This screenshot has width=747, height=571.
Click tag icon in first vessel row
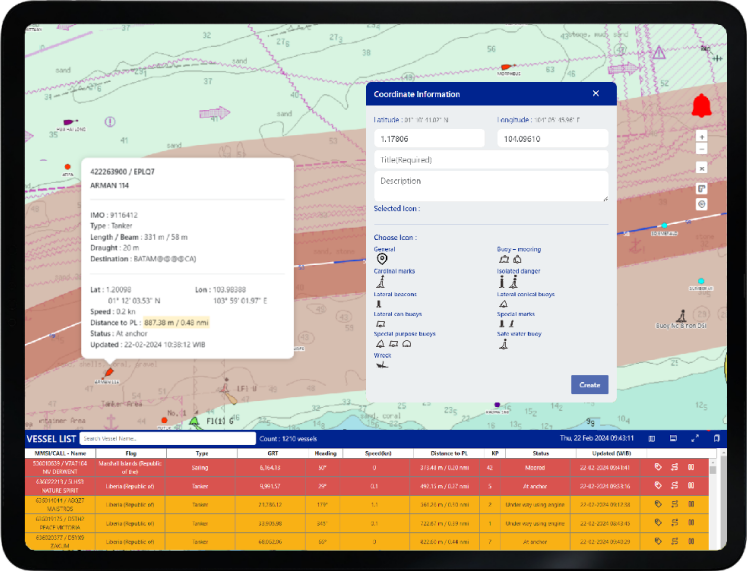tap(658, 466)
